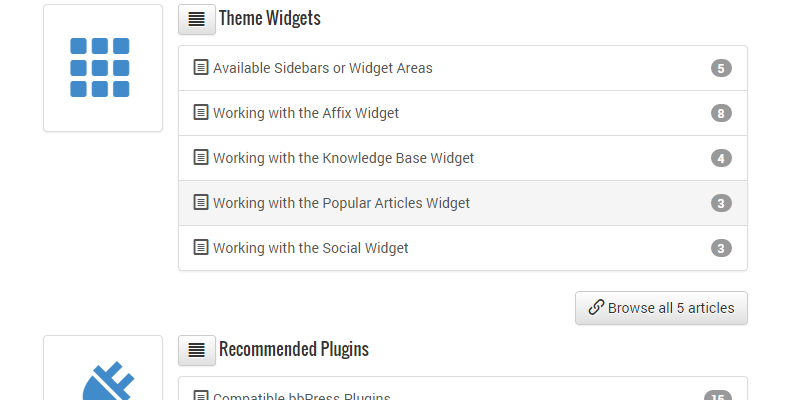The height and width of the screenshot is (400, 800).
Task: Click the document icon beside Affix Widget
Action: click(x=201, y=113)
